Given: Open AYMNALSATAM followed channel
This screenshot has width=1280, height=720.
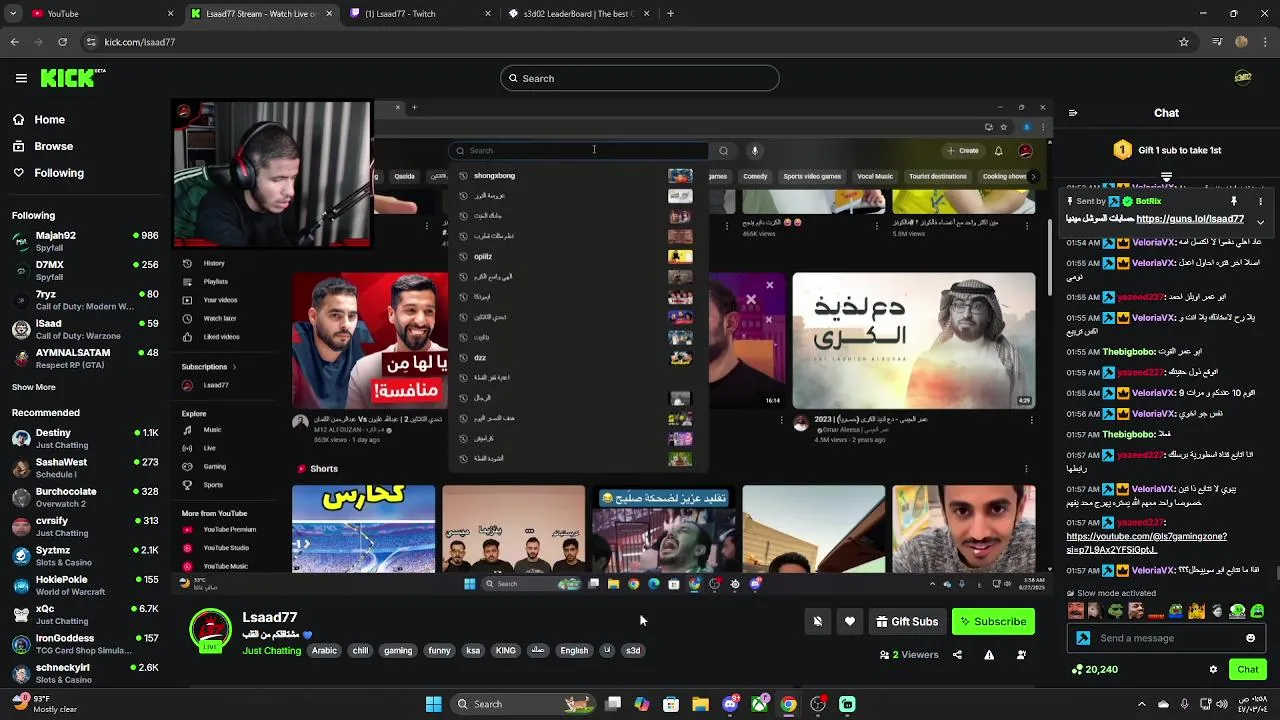Looking at the screenshot, I should pos(84,358).
